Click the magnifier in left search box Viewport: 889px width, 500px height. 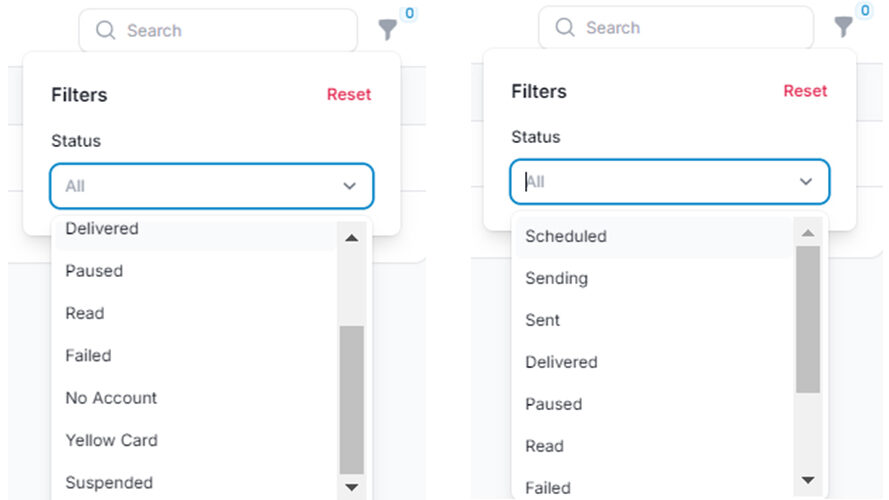(x=105, y=30)
